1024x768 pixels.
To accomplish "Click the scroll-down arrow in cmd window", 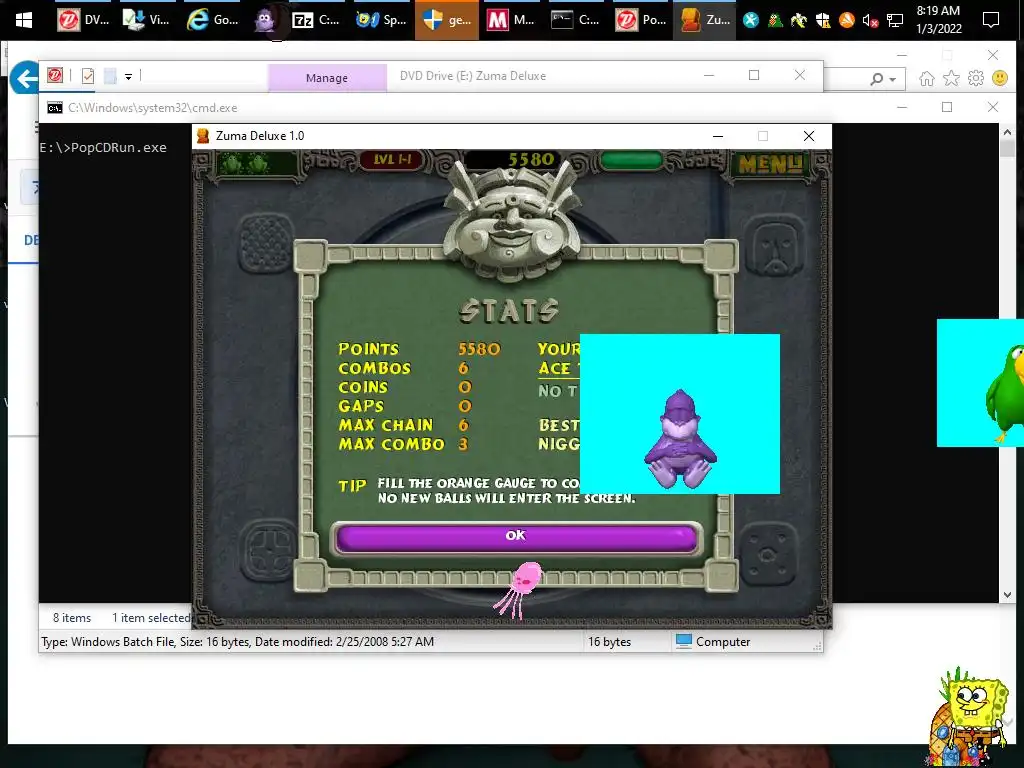I will click(x=1007, y=595).
